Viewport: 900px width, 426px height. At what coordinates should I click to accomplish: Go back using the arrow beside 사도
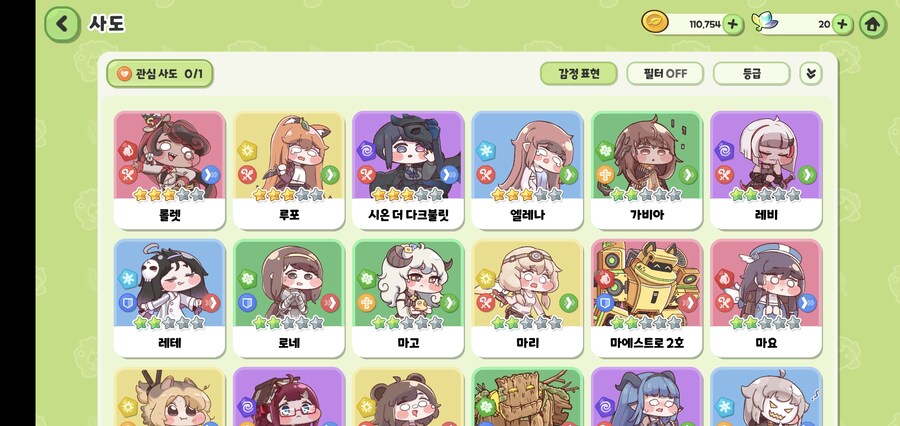[x=62, y=24]
